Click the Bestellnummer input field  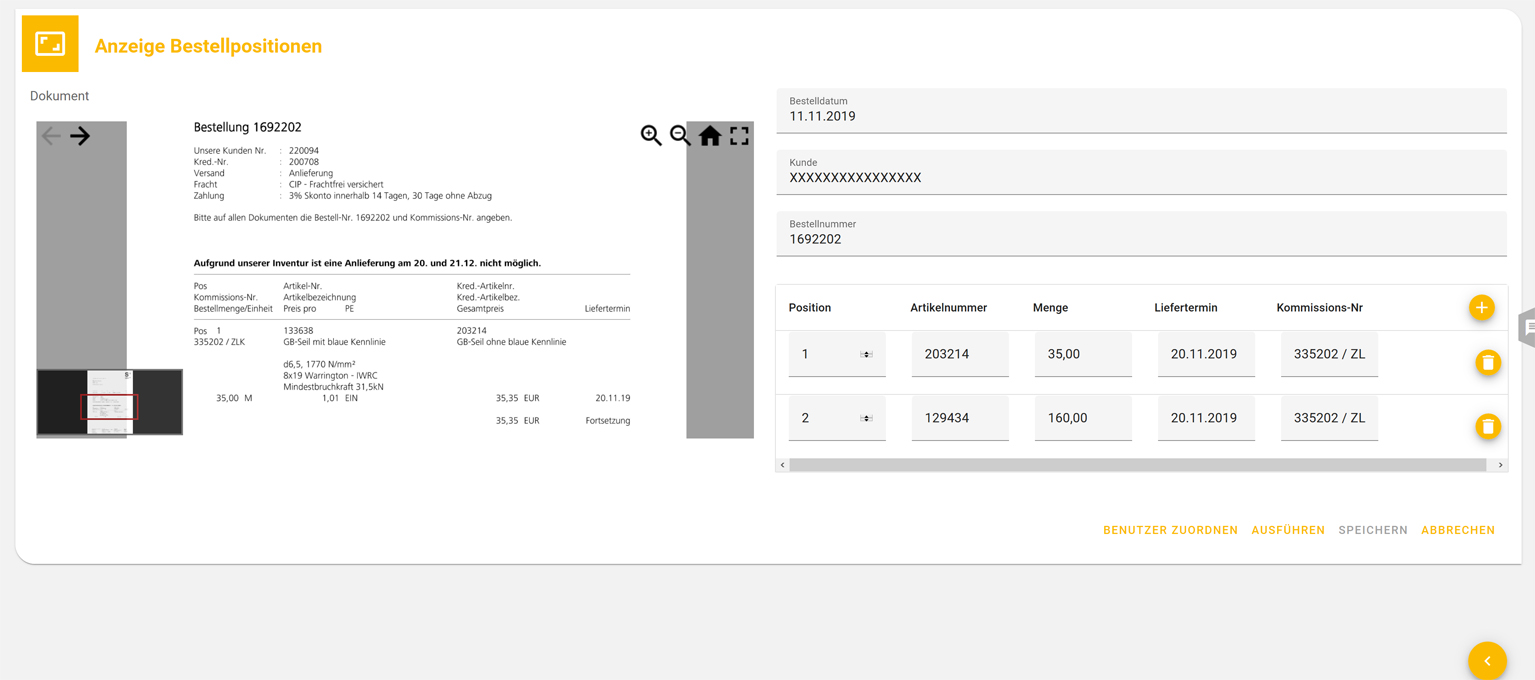click(x=1140, y=240)
